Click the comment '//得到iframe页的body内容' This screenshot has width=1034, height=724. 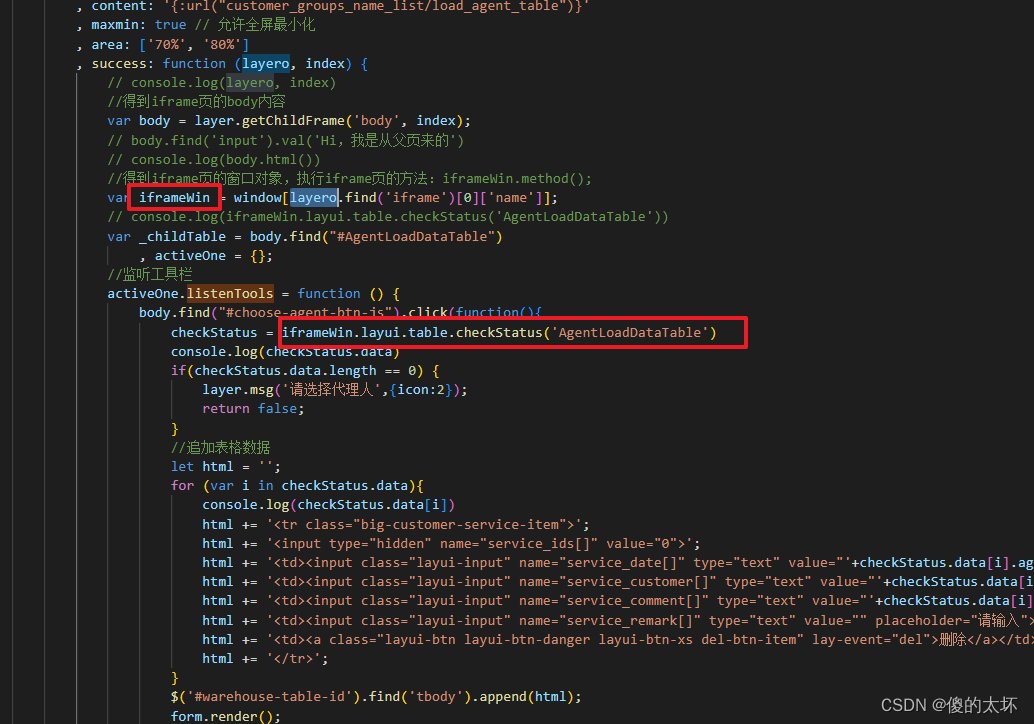pyautogui.click(x=197, y=102)
